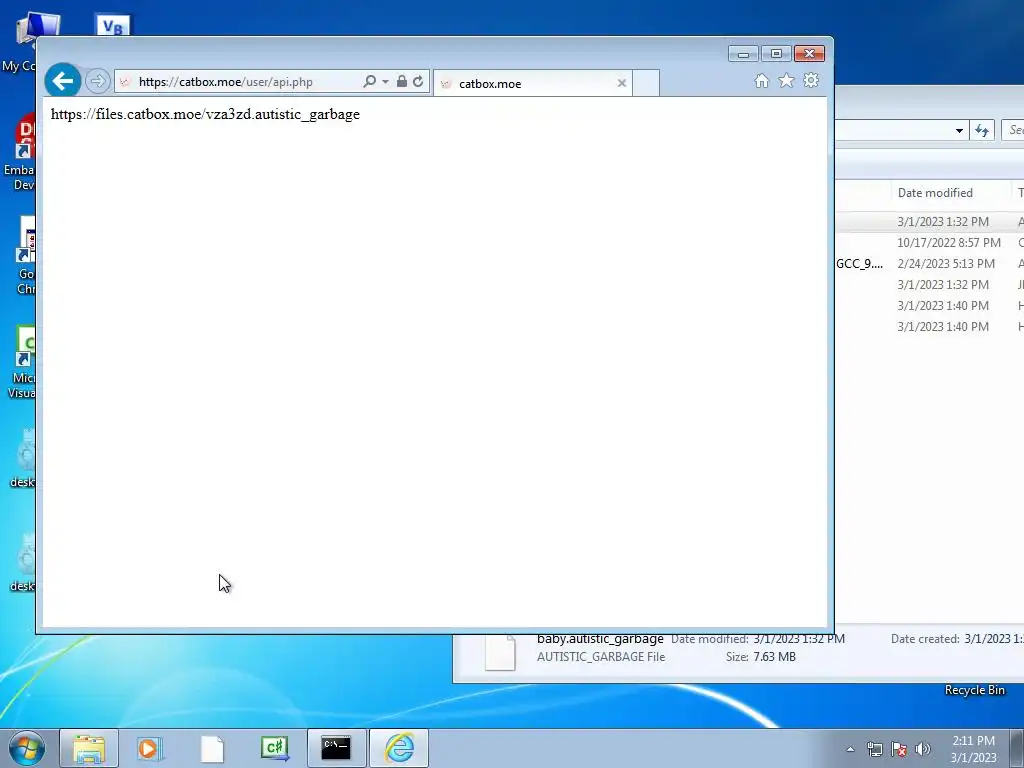Screen dimensions: 1024x768
Task: Click the Explorer window refresh button
Action: click(982, 131)
